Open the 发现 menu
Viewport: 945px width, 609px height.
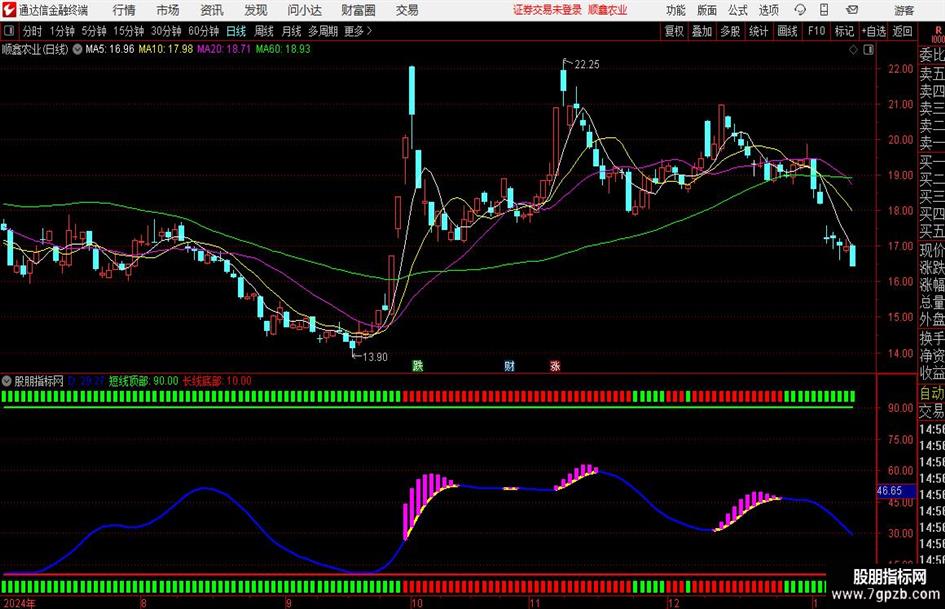click(x=256, y=10)
